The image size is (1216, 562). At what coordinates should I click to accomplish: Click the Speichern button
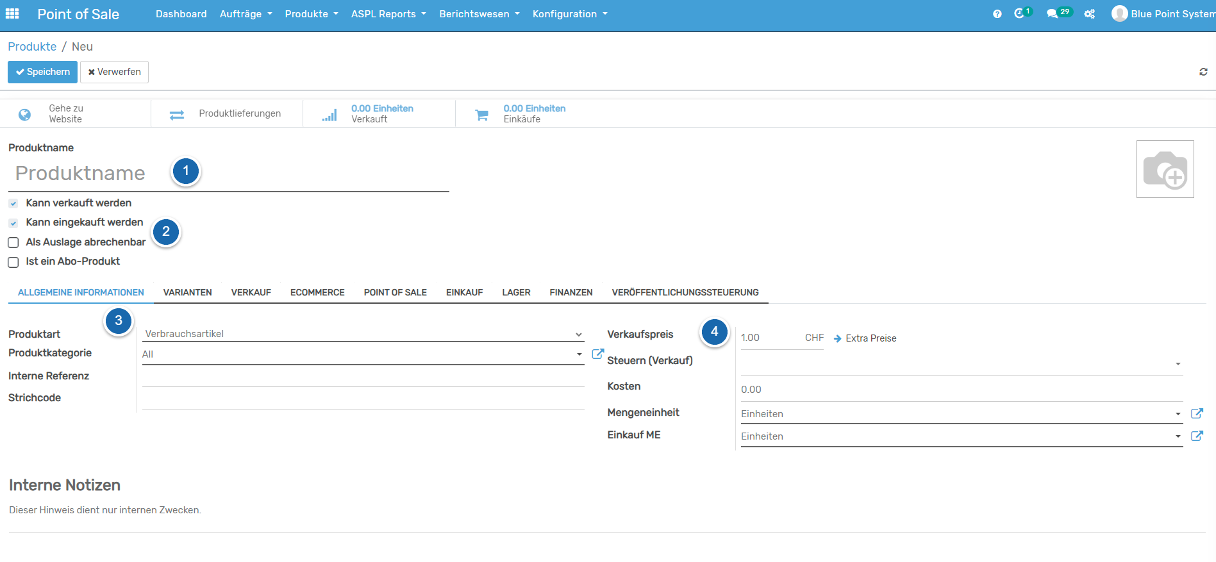43,72
